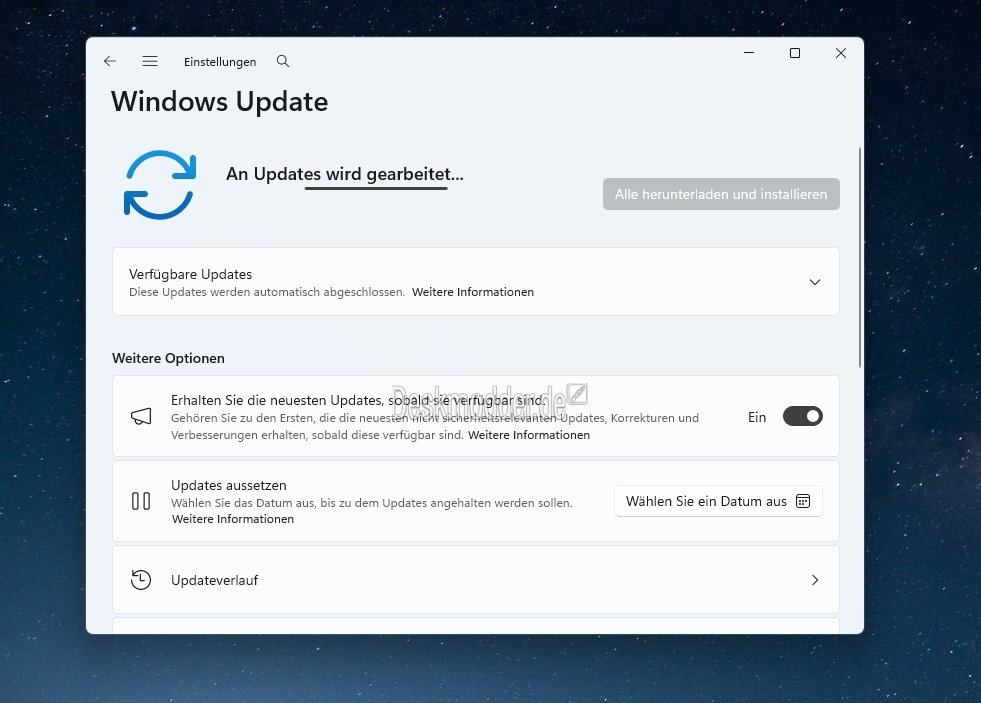Open the Einstellungen search magnifier
The height and width of the screenshot is (703, 981).
click(283, 61)
